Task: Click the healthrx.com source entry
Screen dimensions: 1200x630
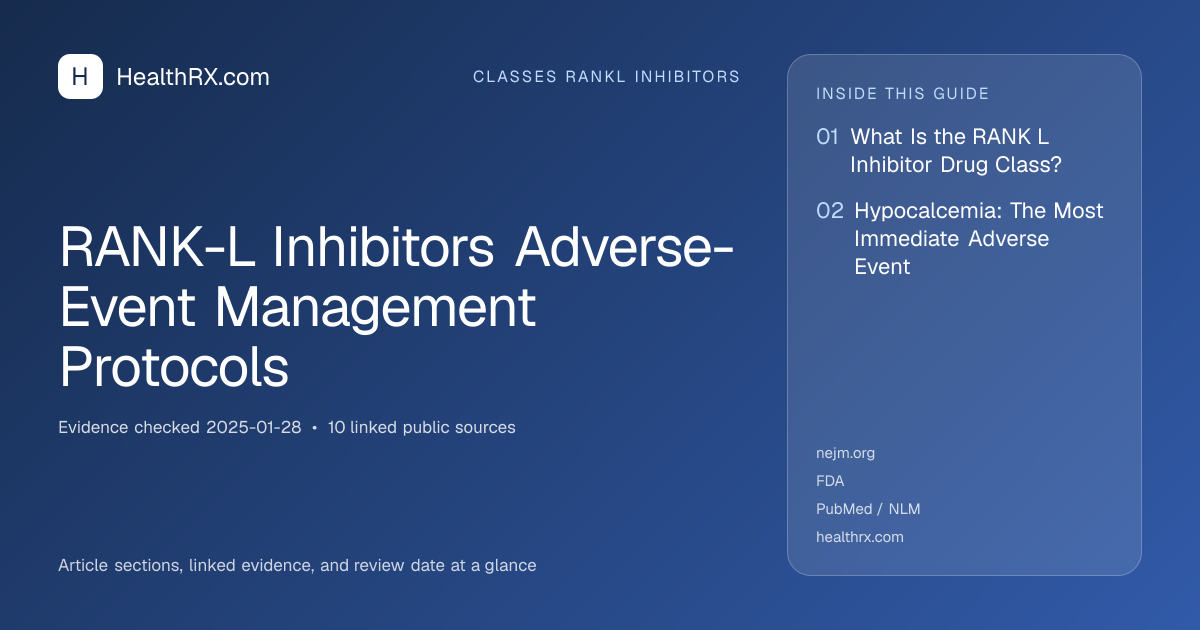Action: 860,537
